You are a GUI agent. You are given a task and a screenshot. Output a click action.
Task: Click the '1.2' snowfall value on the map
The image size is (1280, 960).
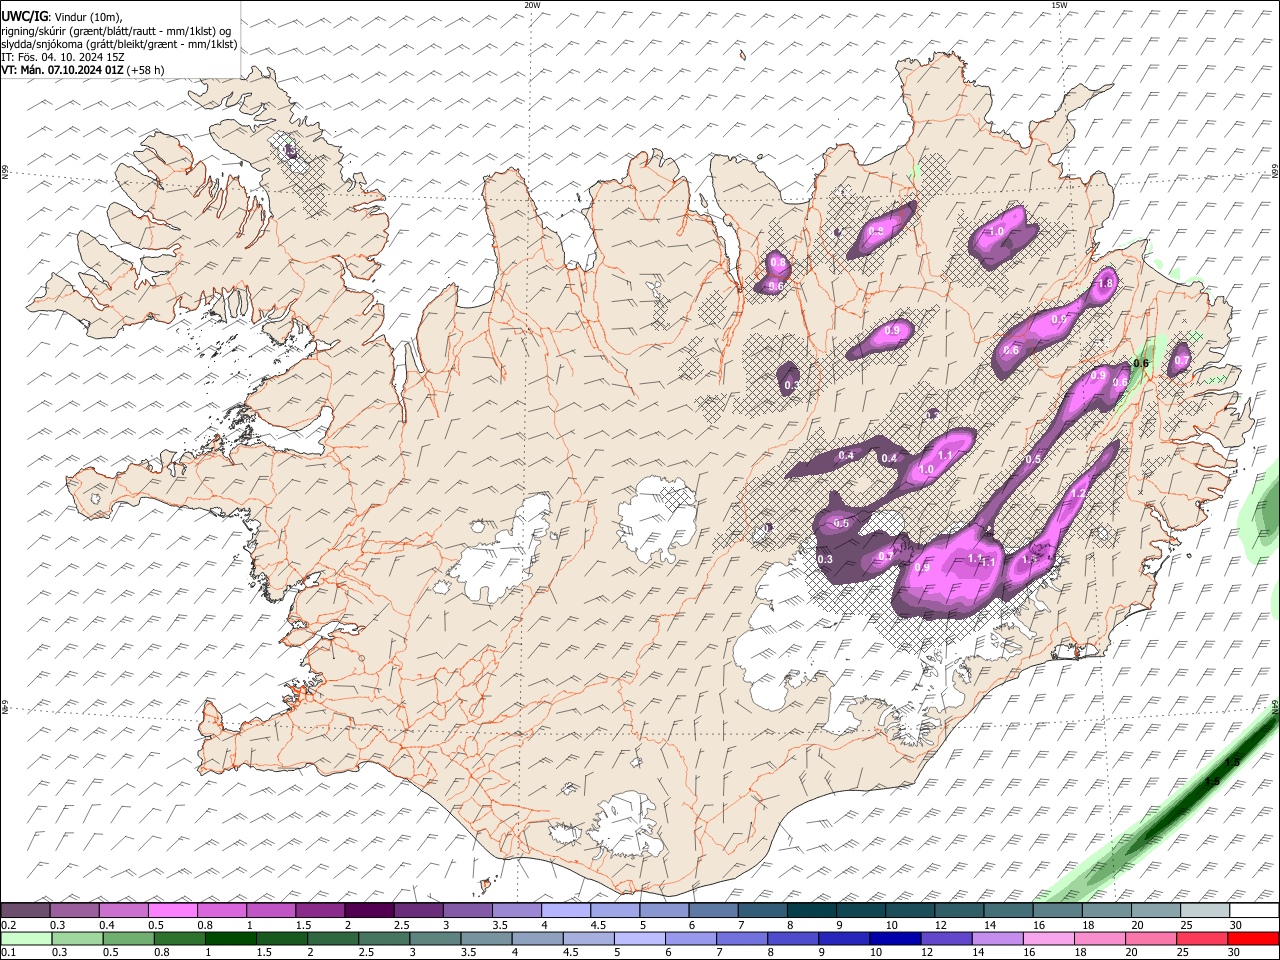point(1078,493)
